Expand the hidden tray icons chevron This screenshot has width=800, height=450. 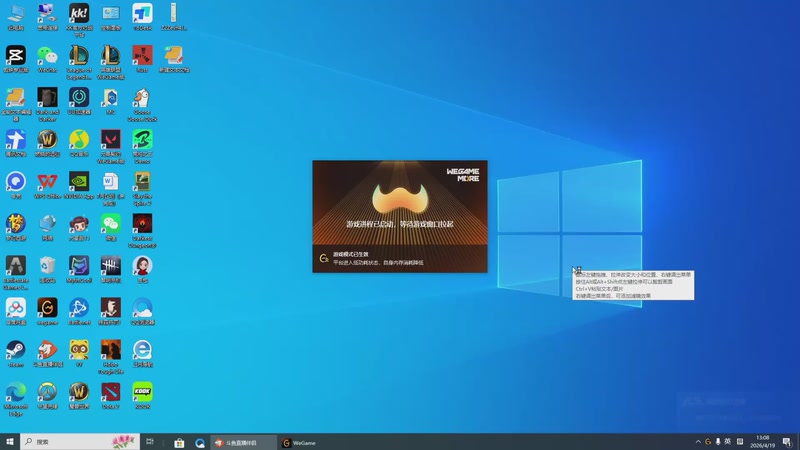pyautogui.click(x=698, y=442)
